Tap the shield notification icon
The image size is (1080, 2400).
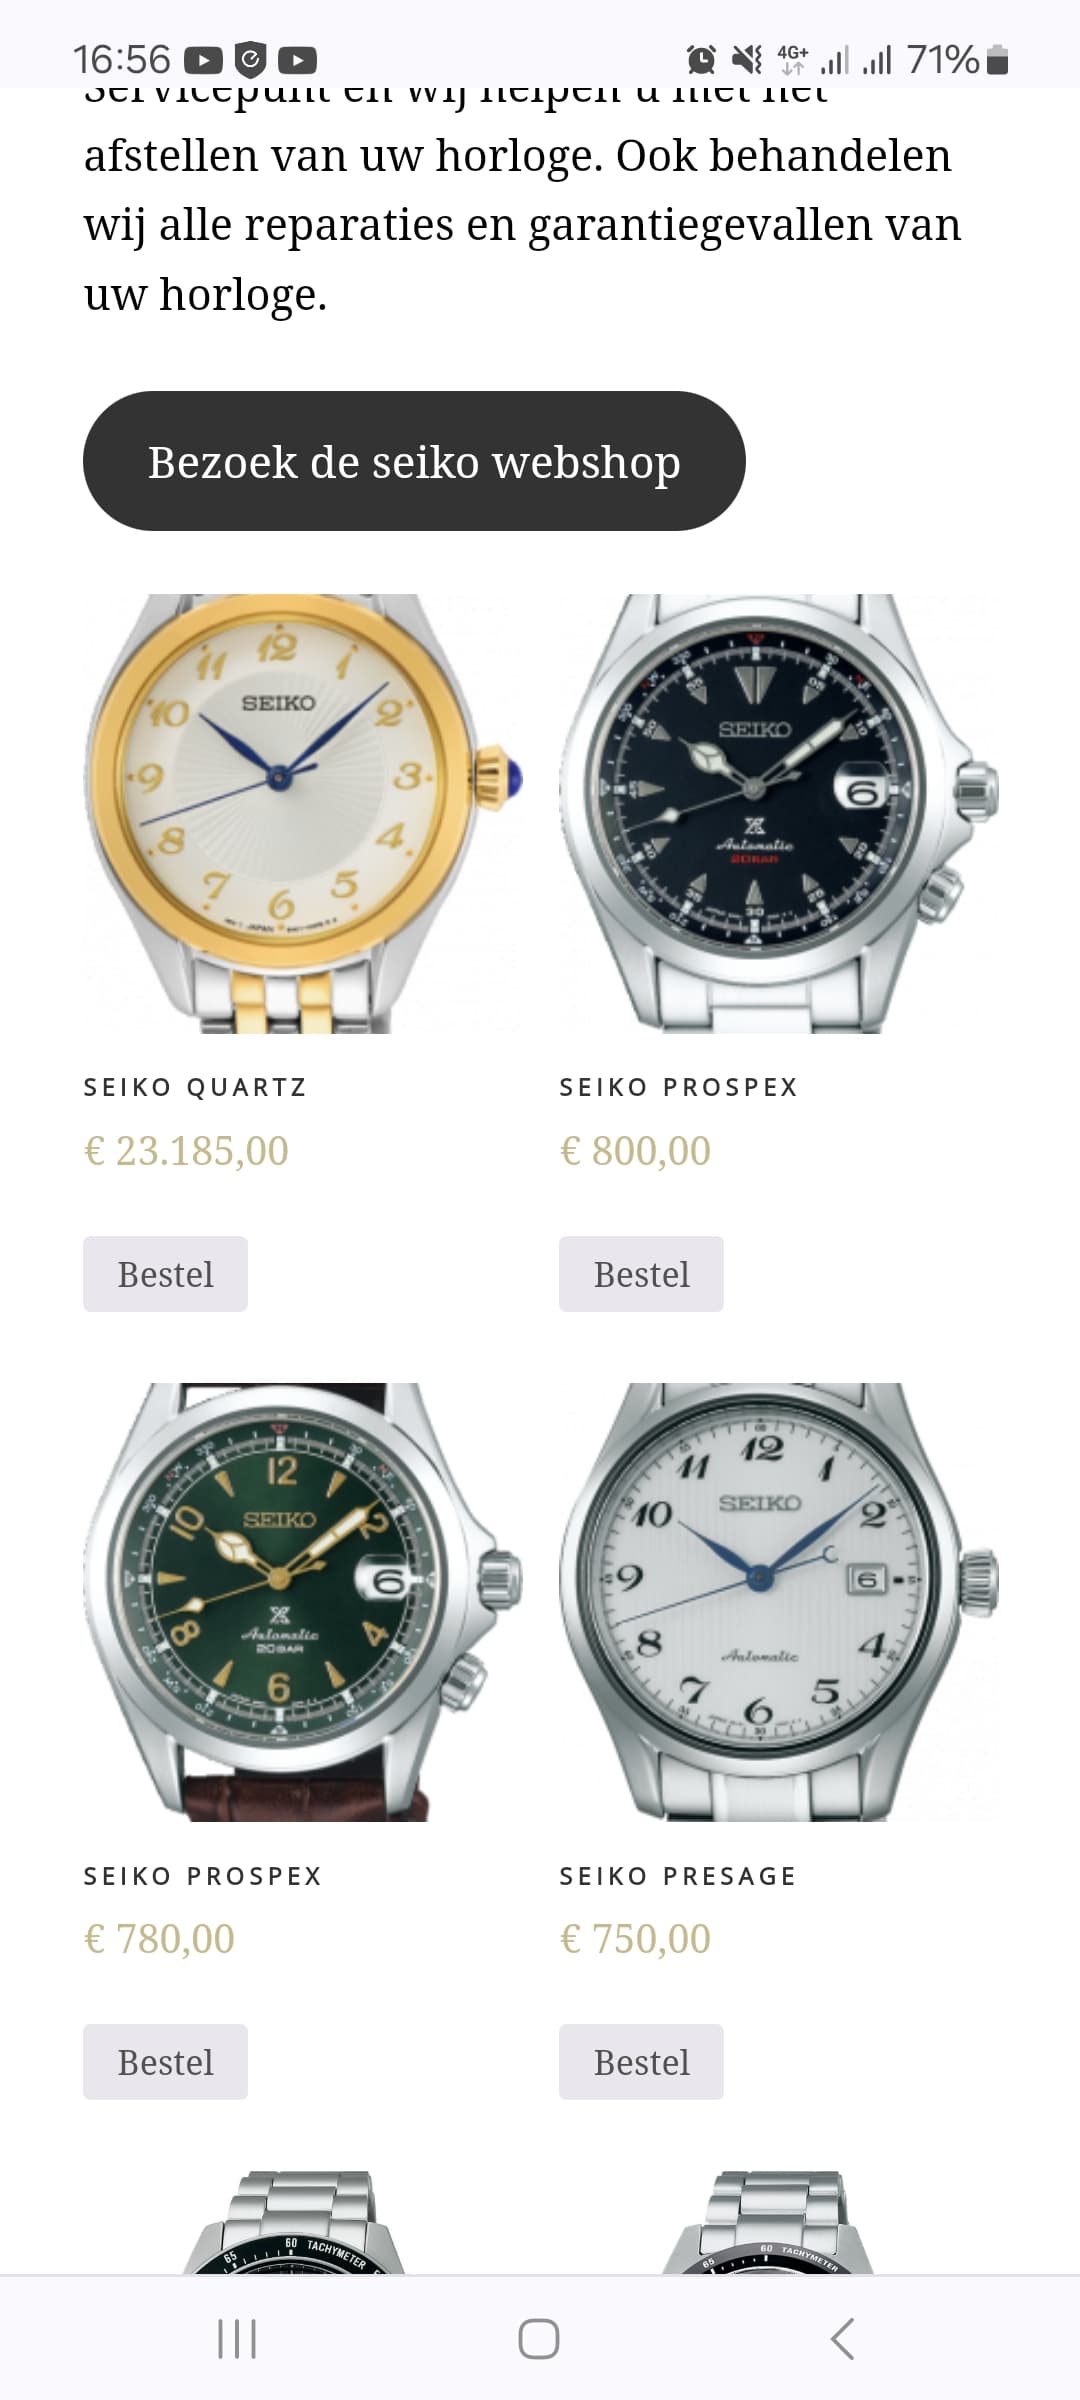250,60
